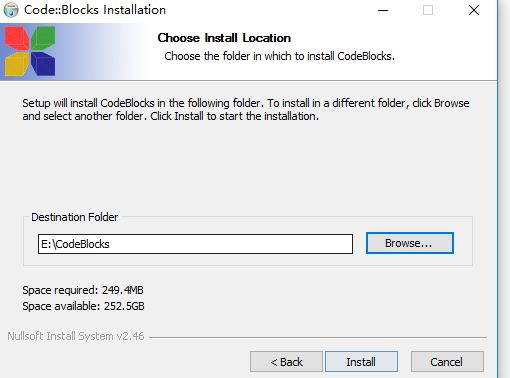
Task: Click the yellow cube of the CodeBlocks logo
Action: pos(17,64)
